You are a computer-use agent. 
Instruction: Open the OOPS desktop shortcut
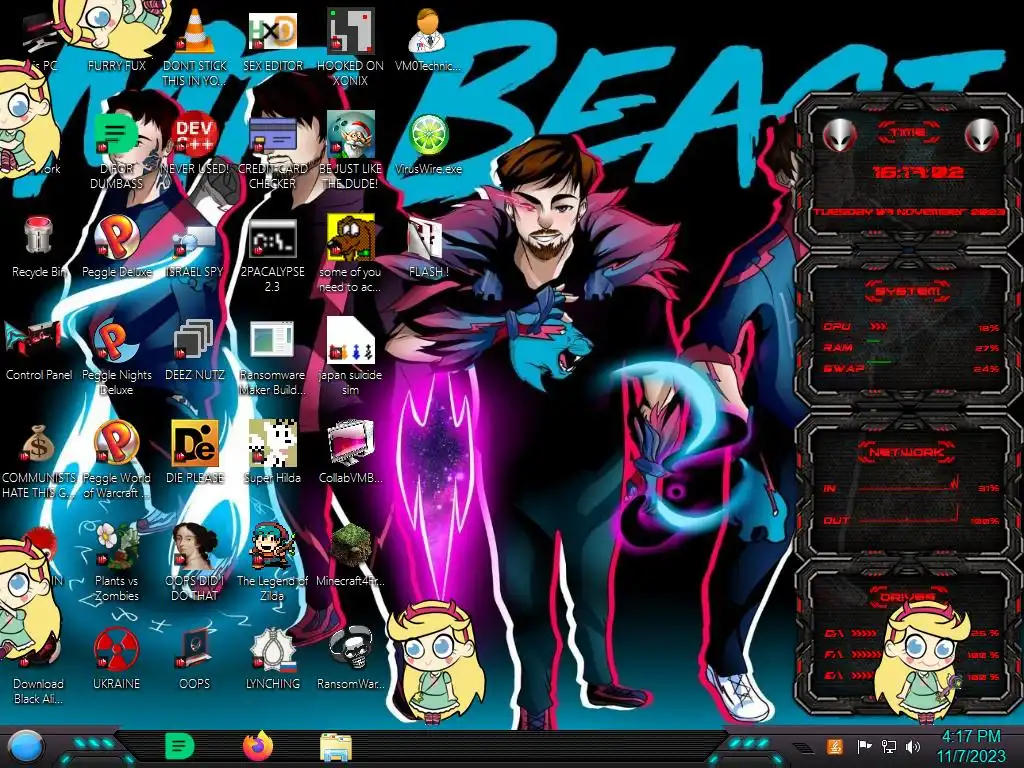pos(195,649)
